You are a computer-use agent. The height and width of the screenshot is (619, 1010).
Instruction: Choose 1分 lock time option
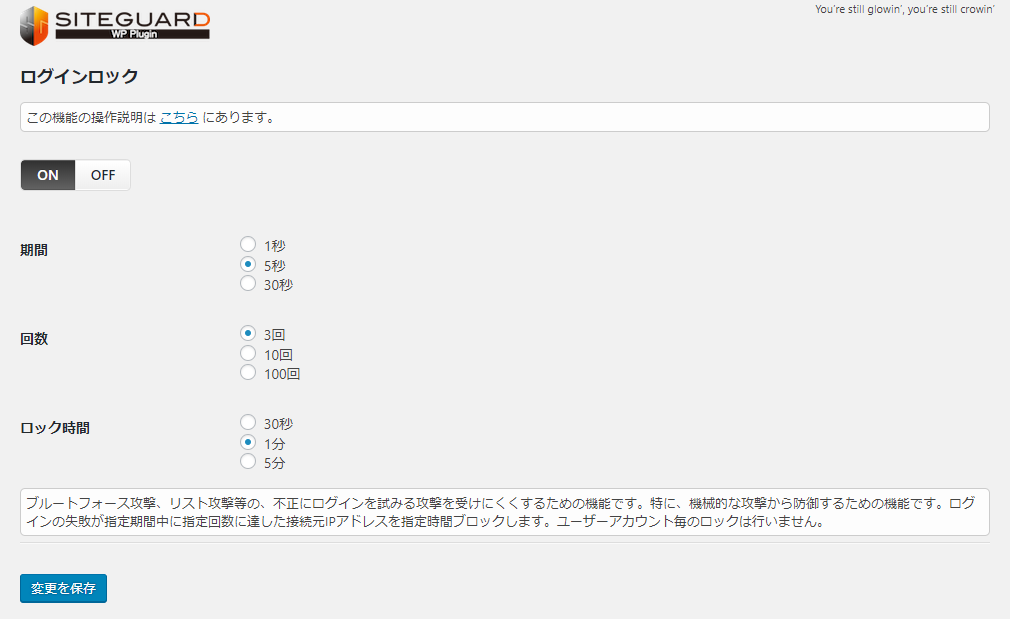tap(248, 442)
